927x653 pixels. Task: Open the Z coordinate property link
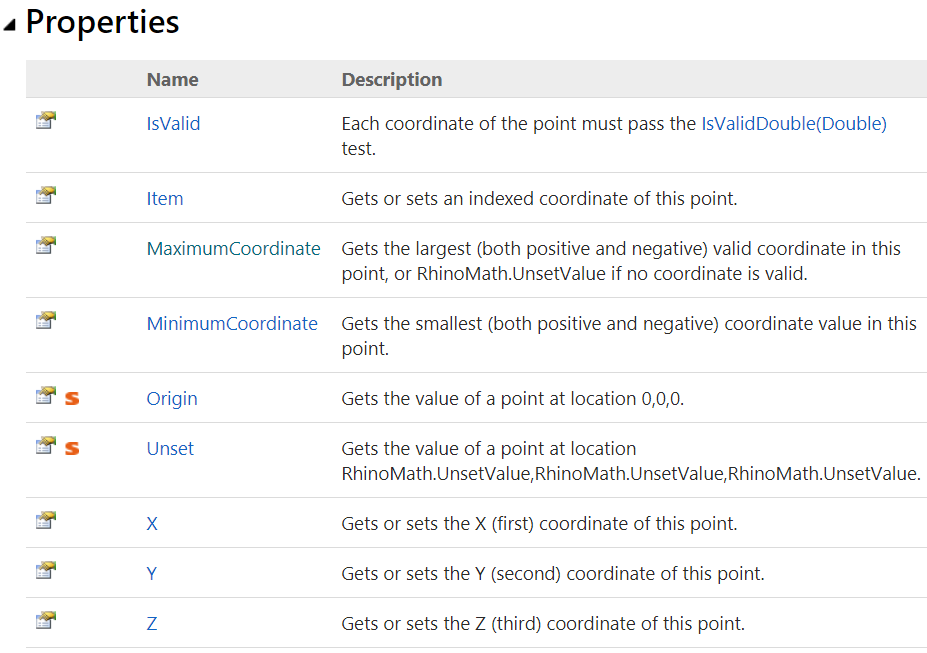tap(152, 624)
